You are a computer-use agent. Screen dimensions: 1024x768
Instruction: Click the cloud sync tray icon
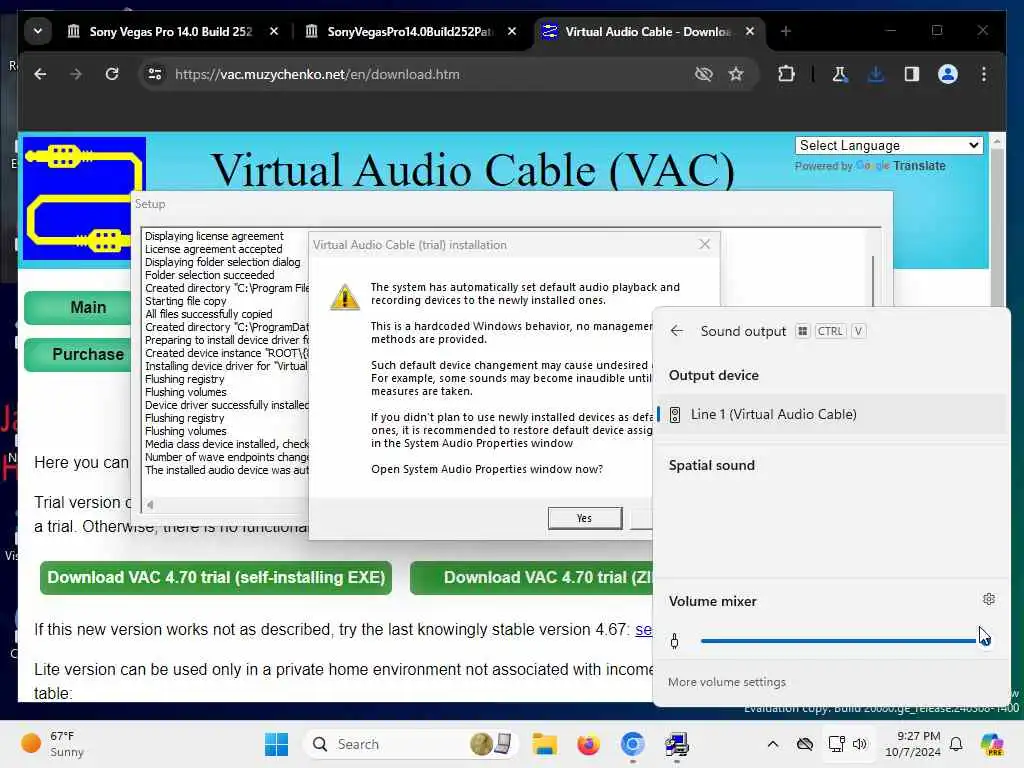coord(805,744)
